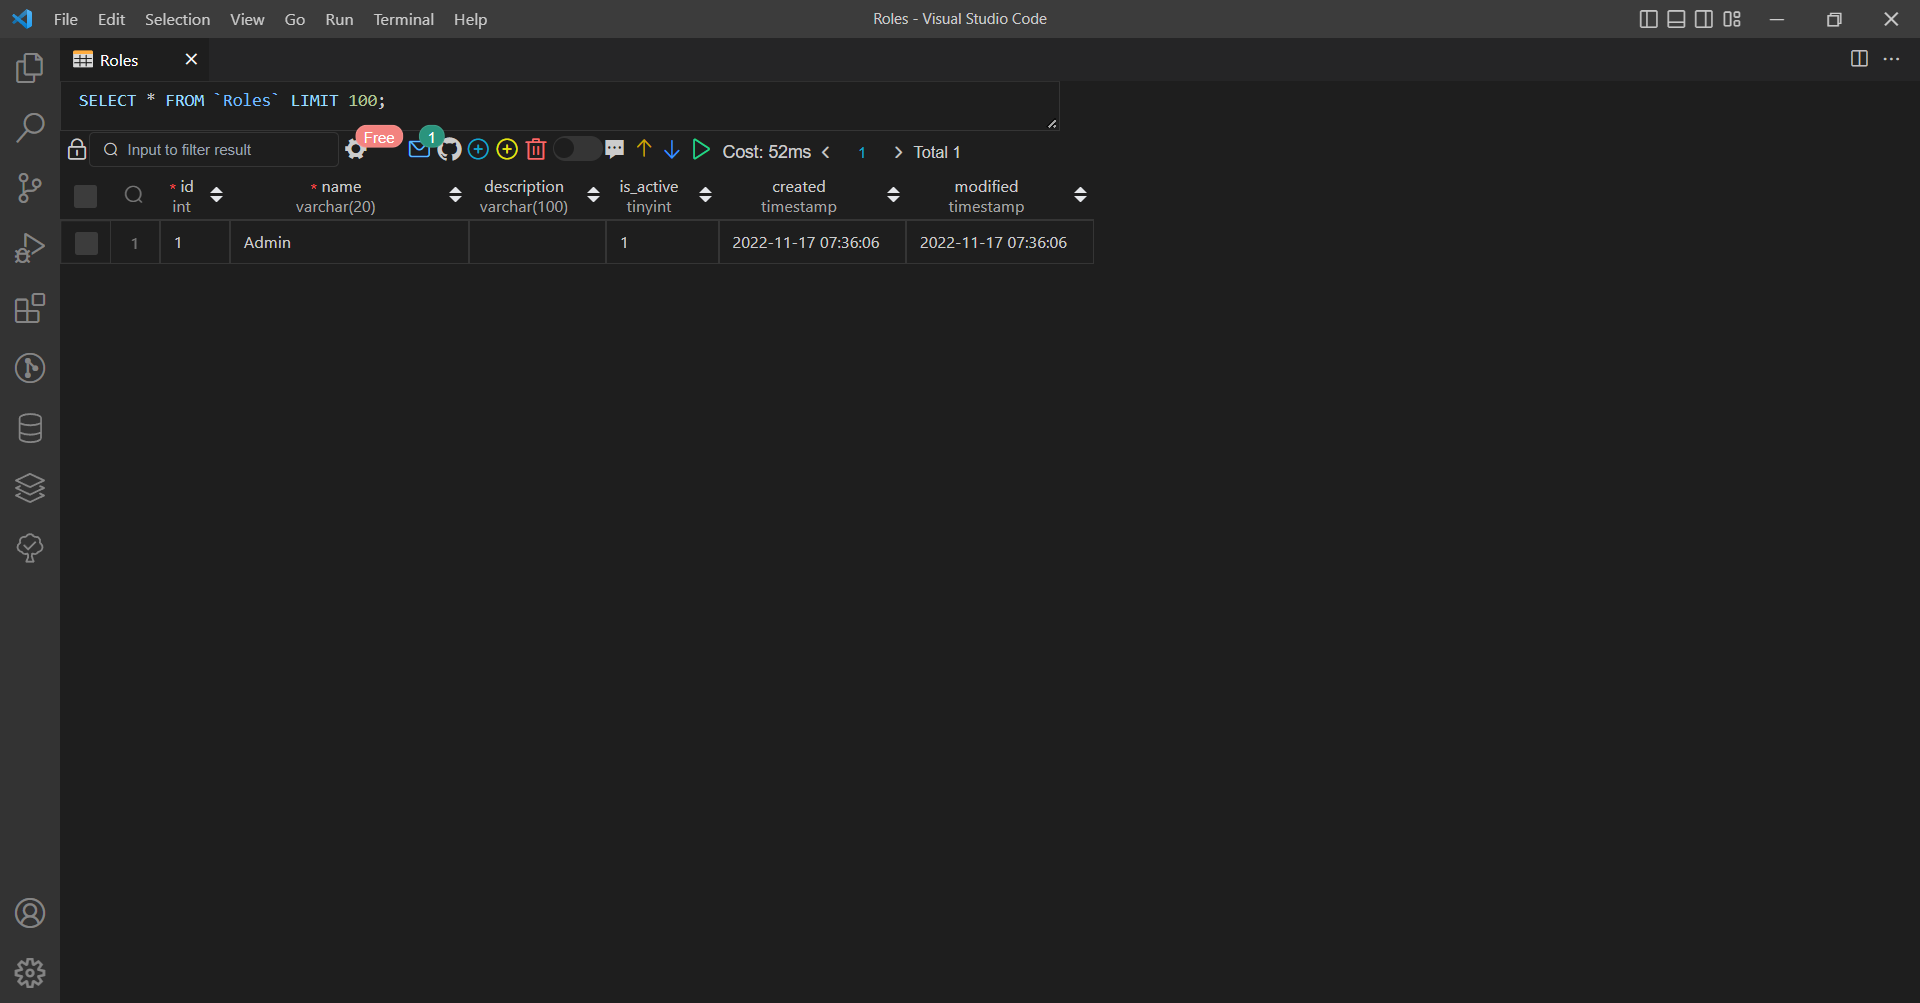
Task: Open the Run and Debug view
Action: pyautogui.click(x=30, y=248)
